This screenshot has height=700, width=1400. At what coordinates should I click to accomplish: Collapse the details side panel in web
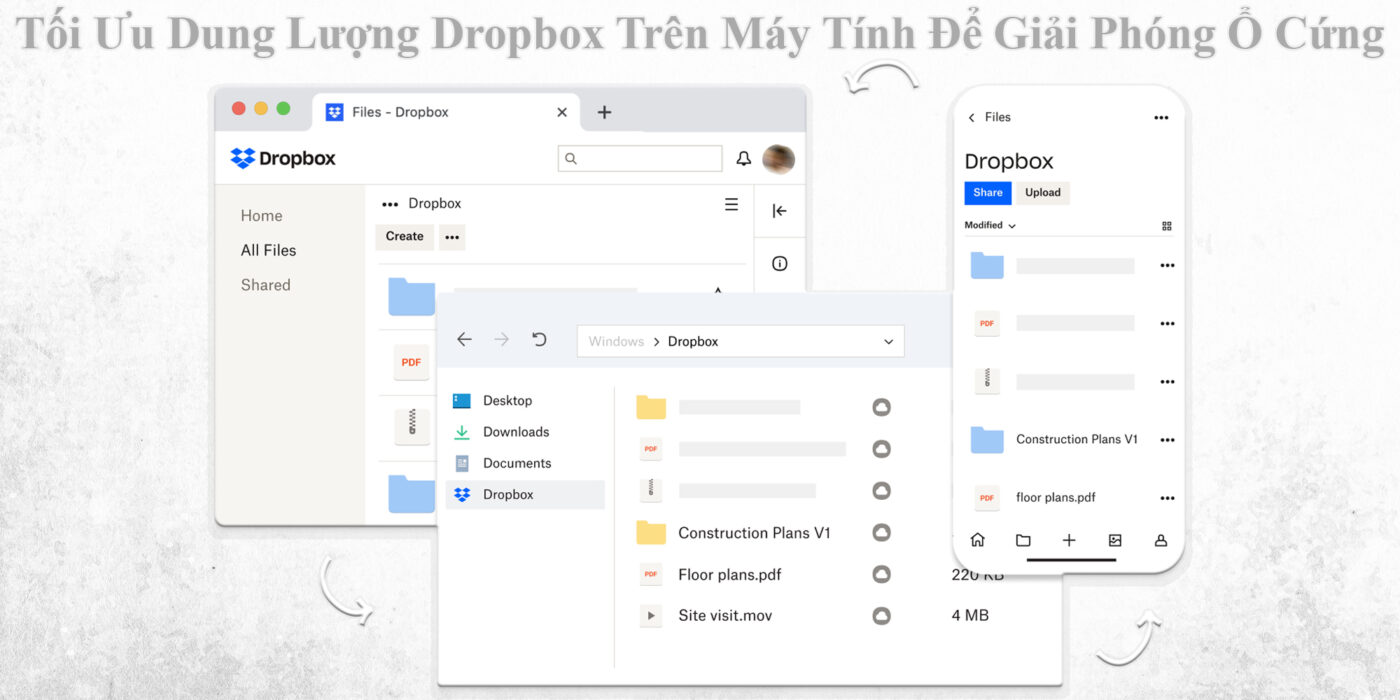coord(779,211)
